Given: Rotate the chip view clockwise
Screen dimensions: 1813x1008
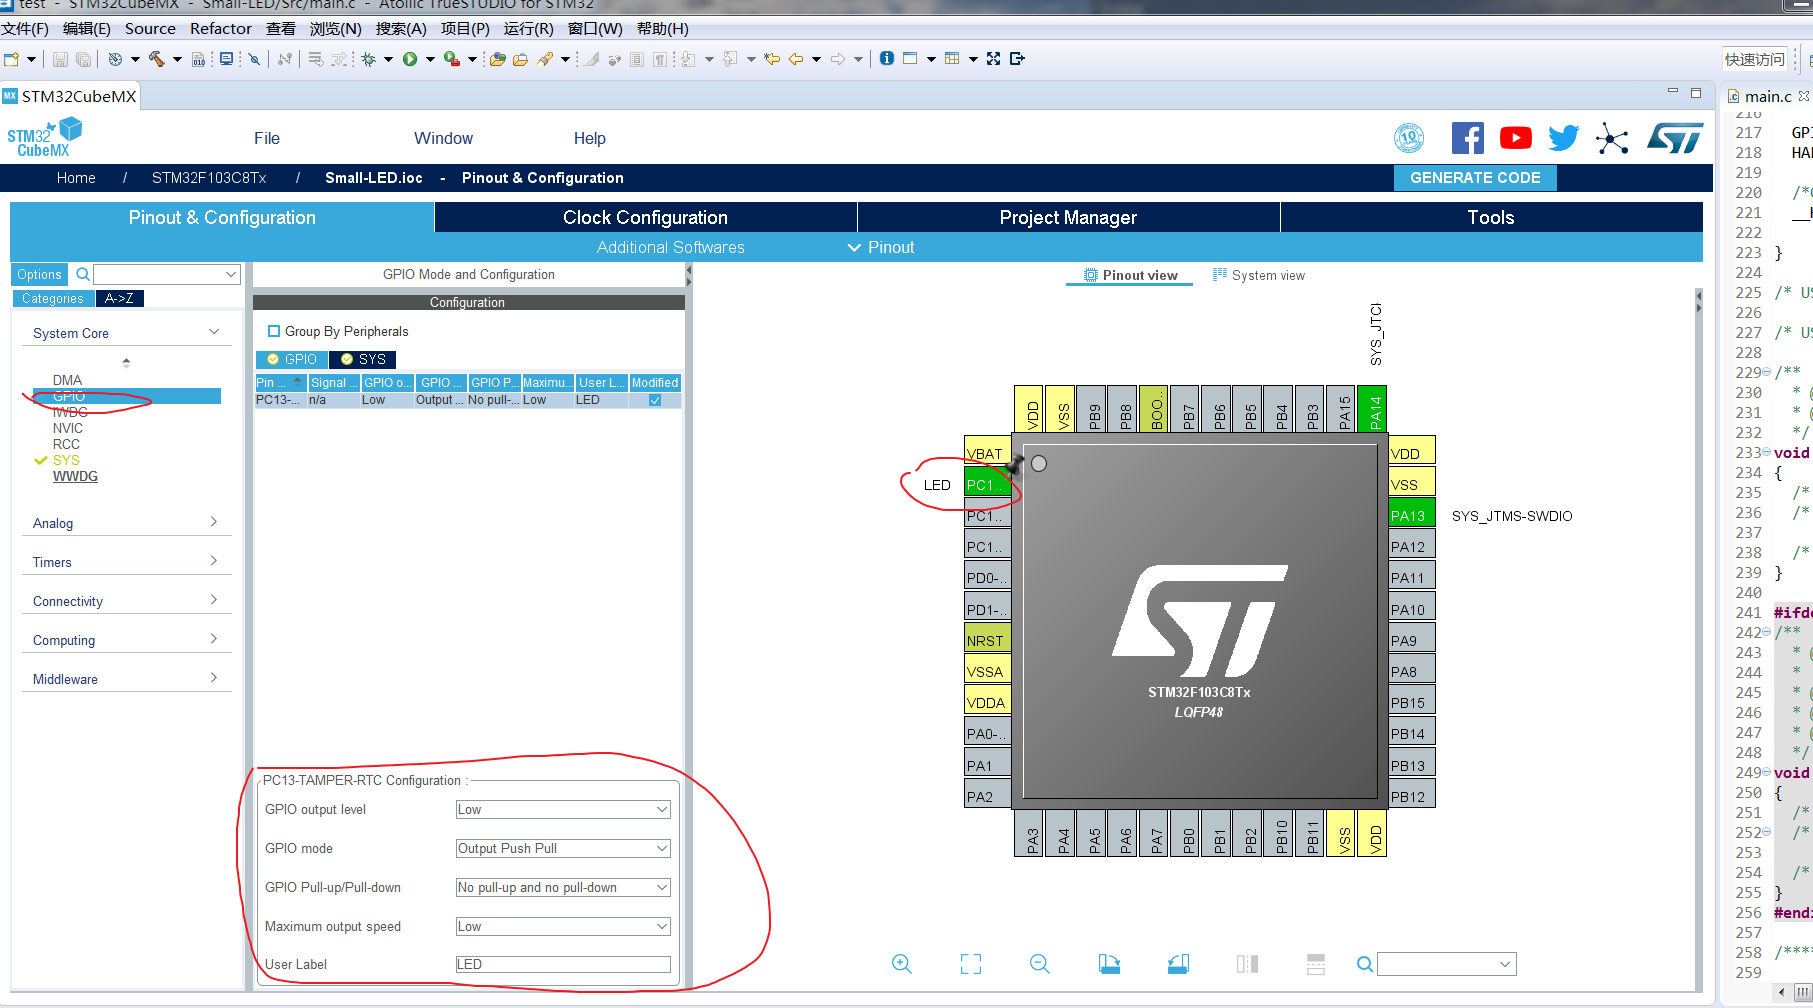Looking at the screenshot, I should click(x=1109, y=964).
